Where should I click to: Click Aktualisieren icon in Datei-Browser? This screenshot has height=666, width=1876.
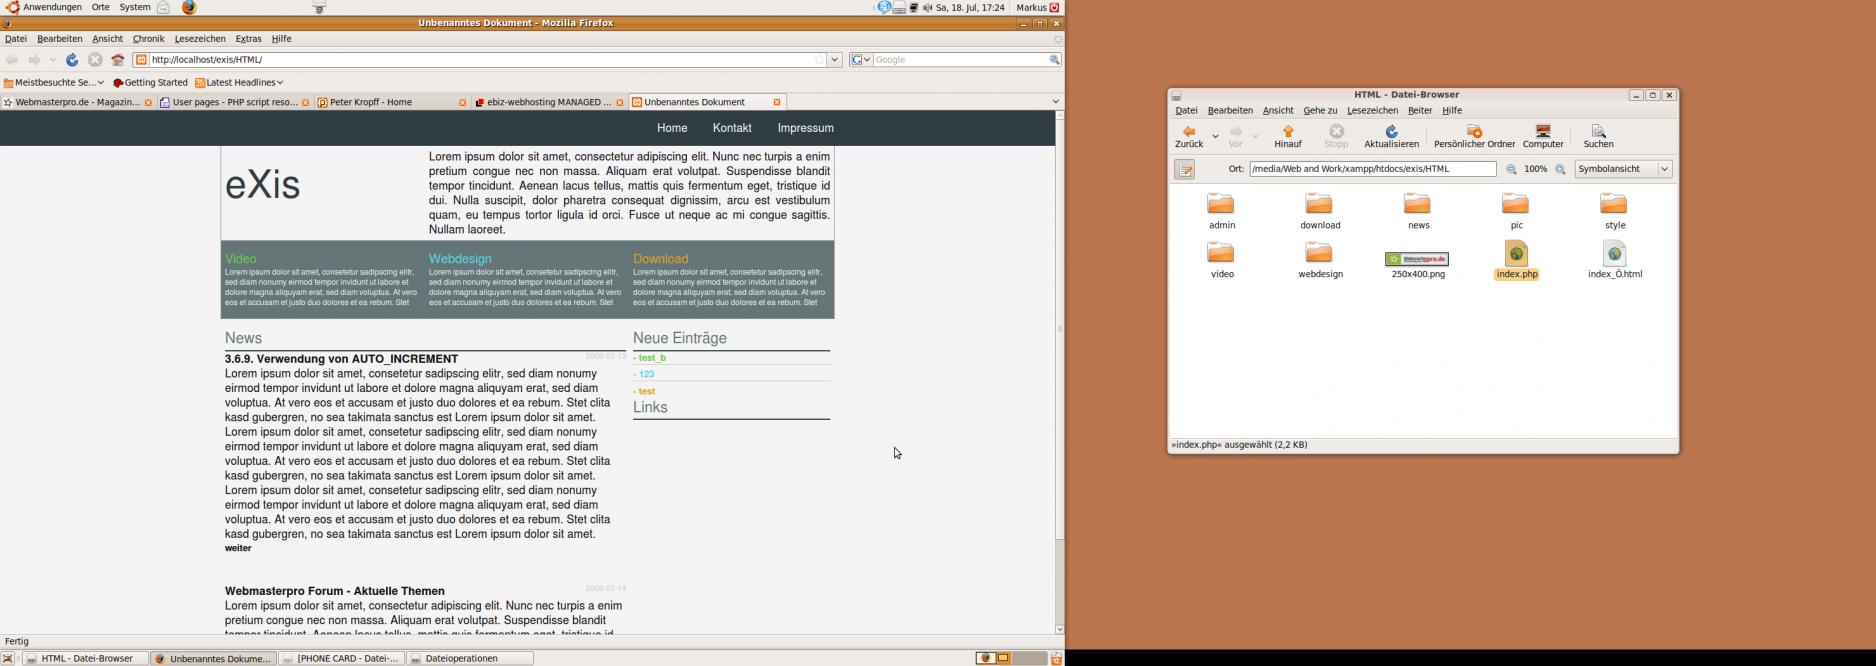[1391, 132]
